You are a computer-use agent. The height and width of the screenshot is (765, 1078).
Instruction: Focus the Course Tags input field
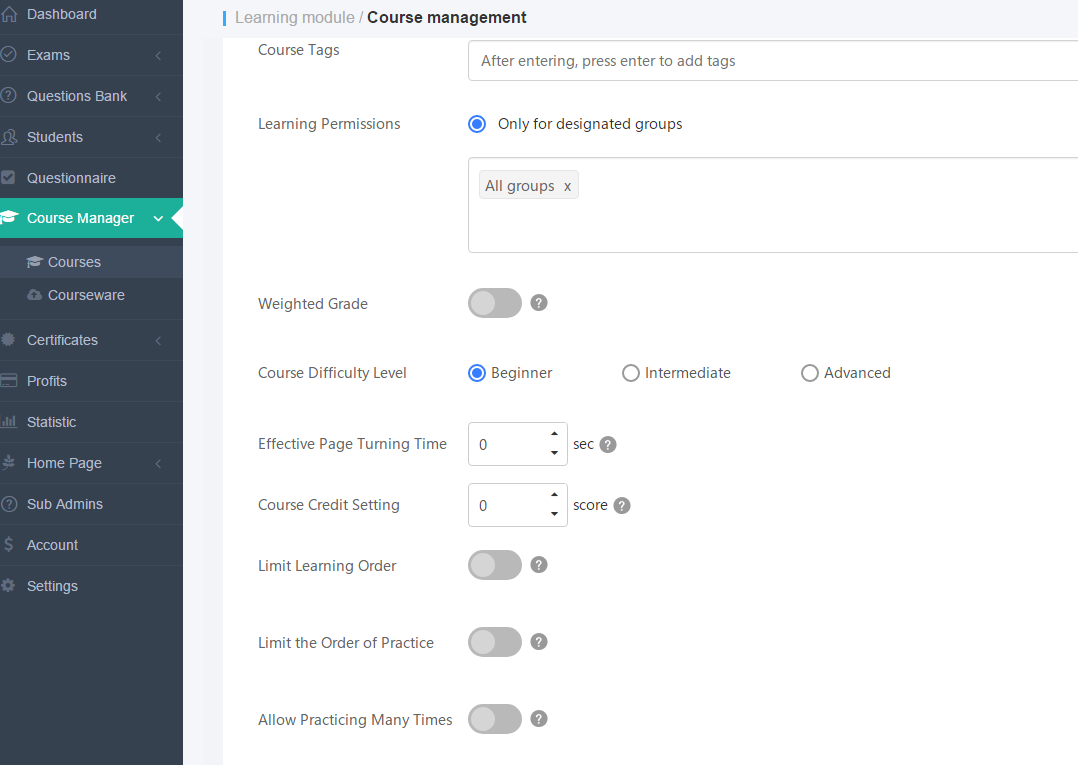pos(773,60)
